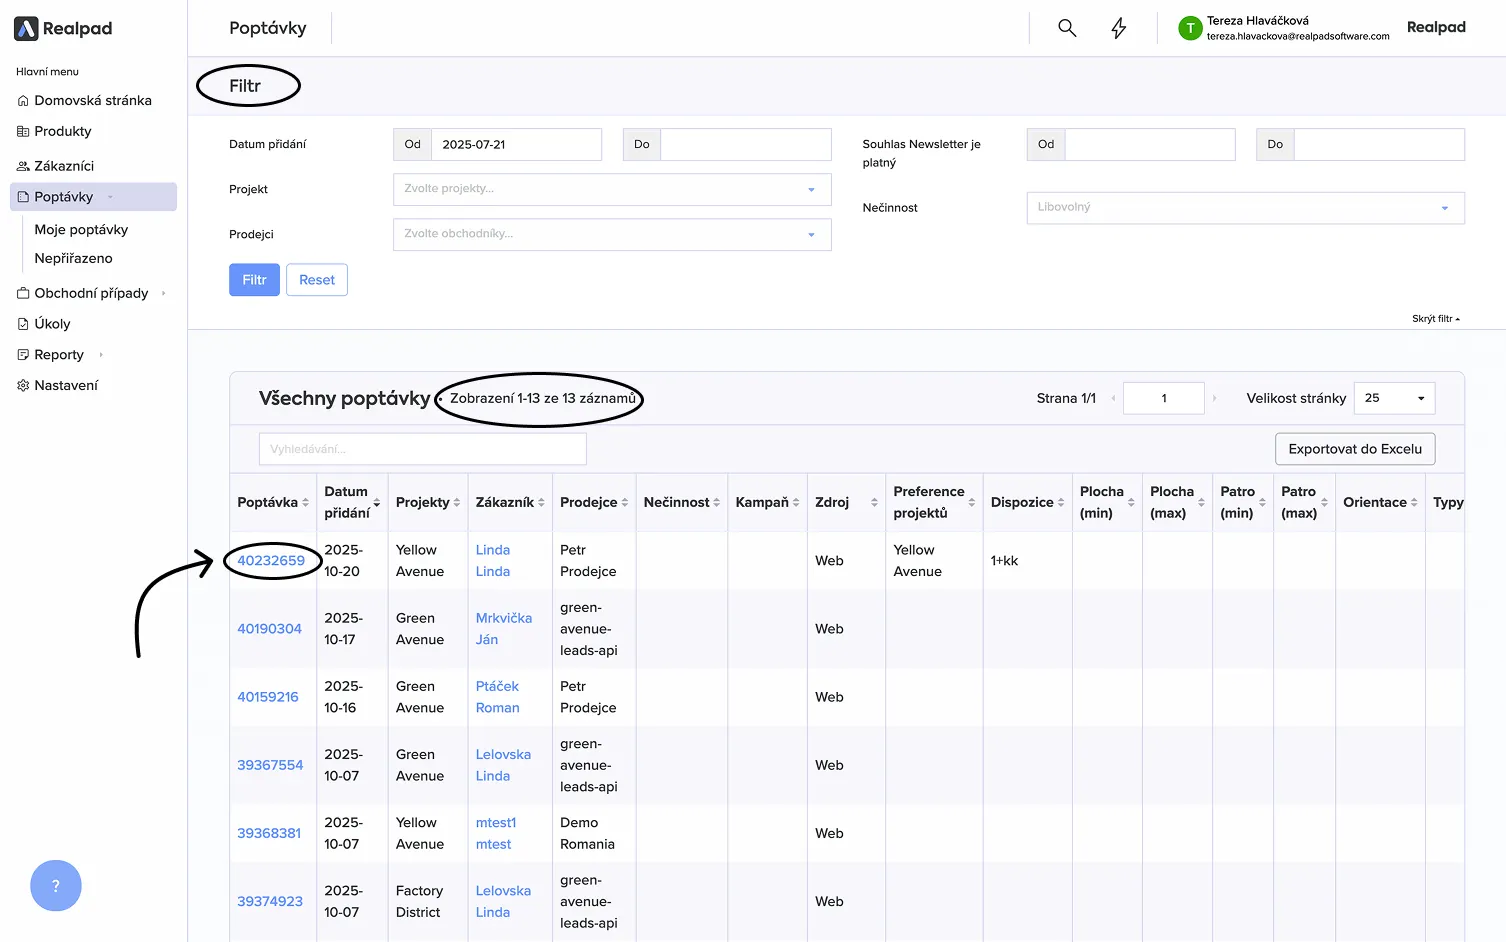Open the Projekt selection dropdown
This screenshot has width=1506, height=942.
[612, 189]
